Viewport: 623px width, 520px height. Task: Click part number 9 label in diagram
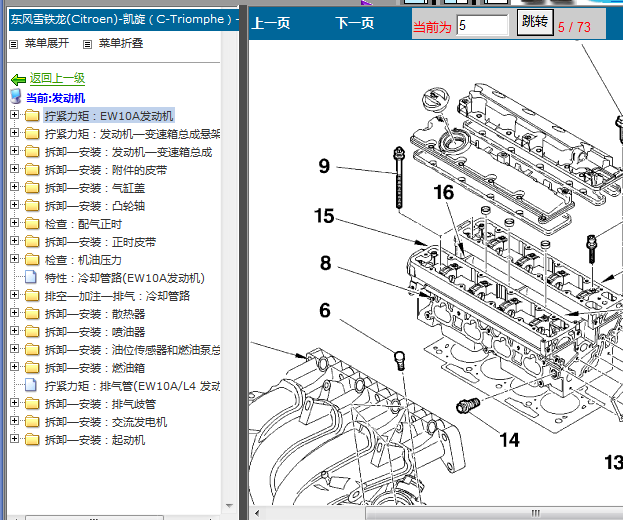click(324, 166)
